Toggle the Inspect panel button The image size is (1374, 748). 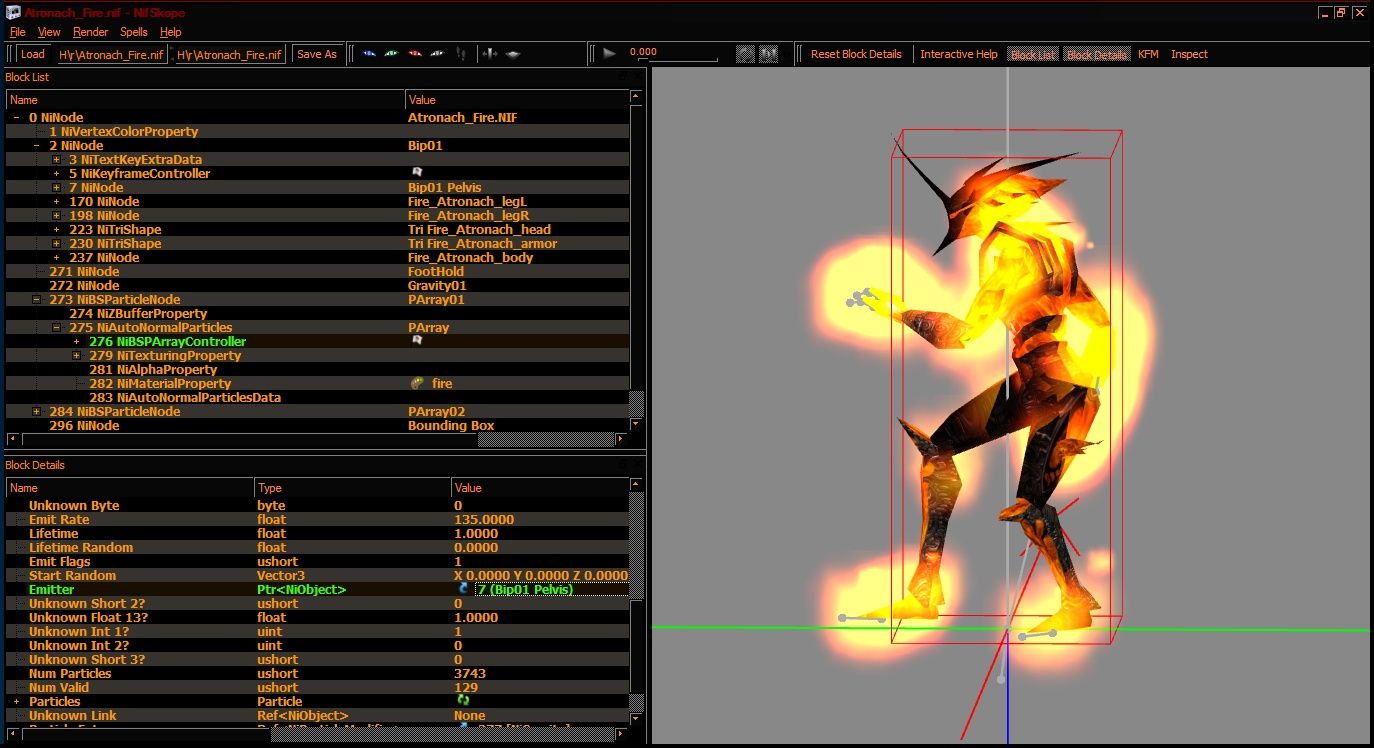point(1189,54)
